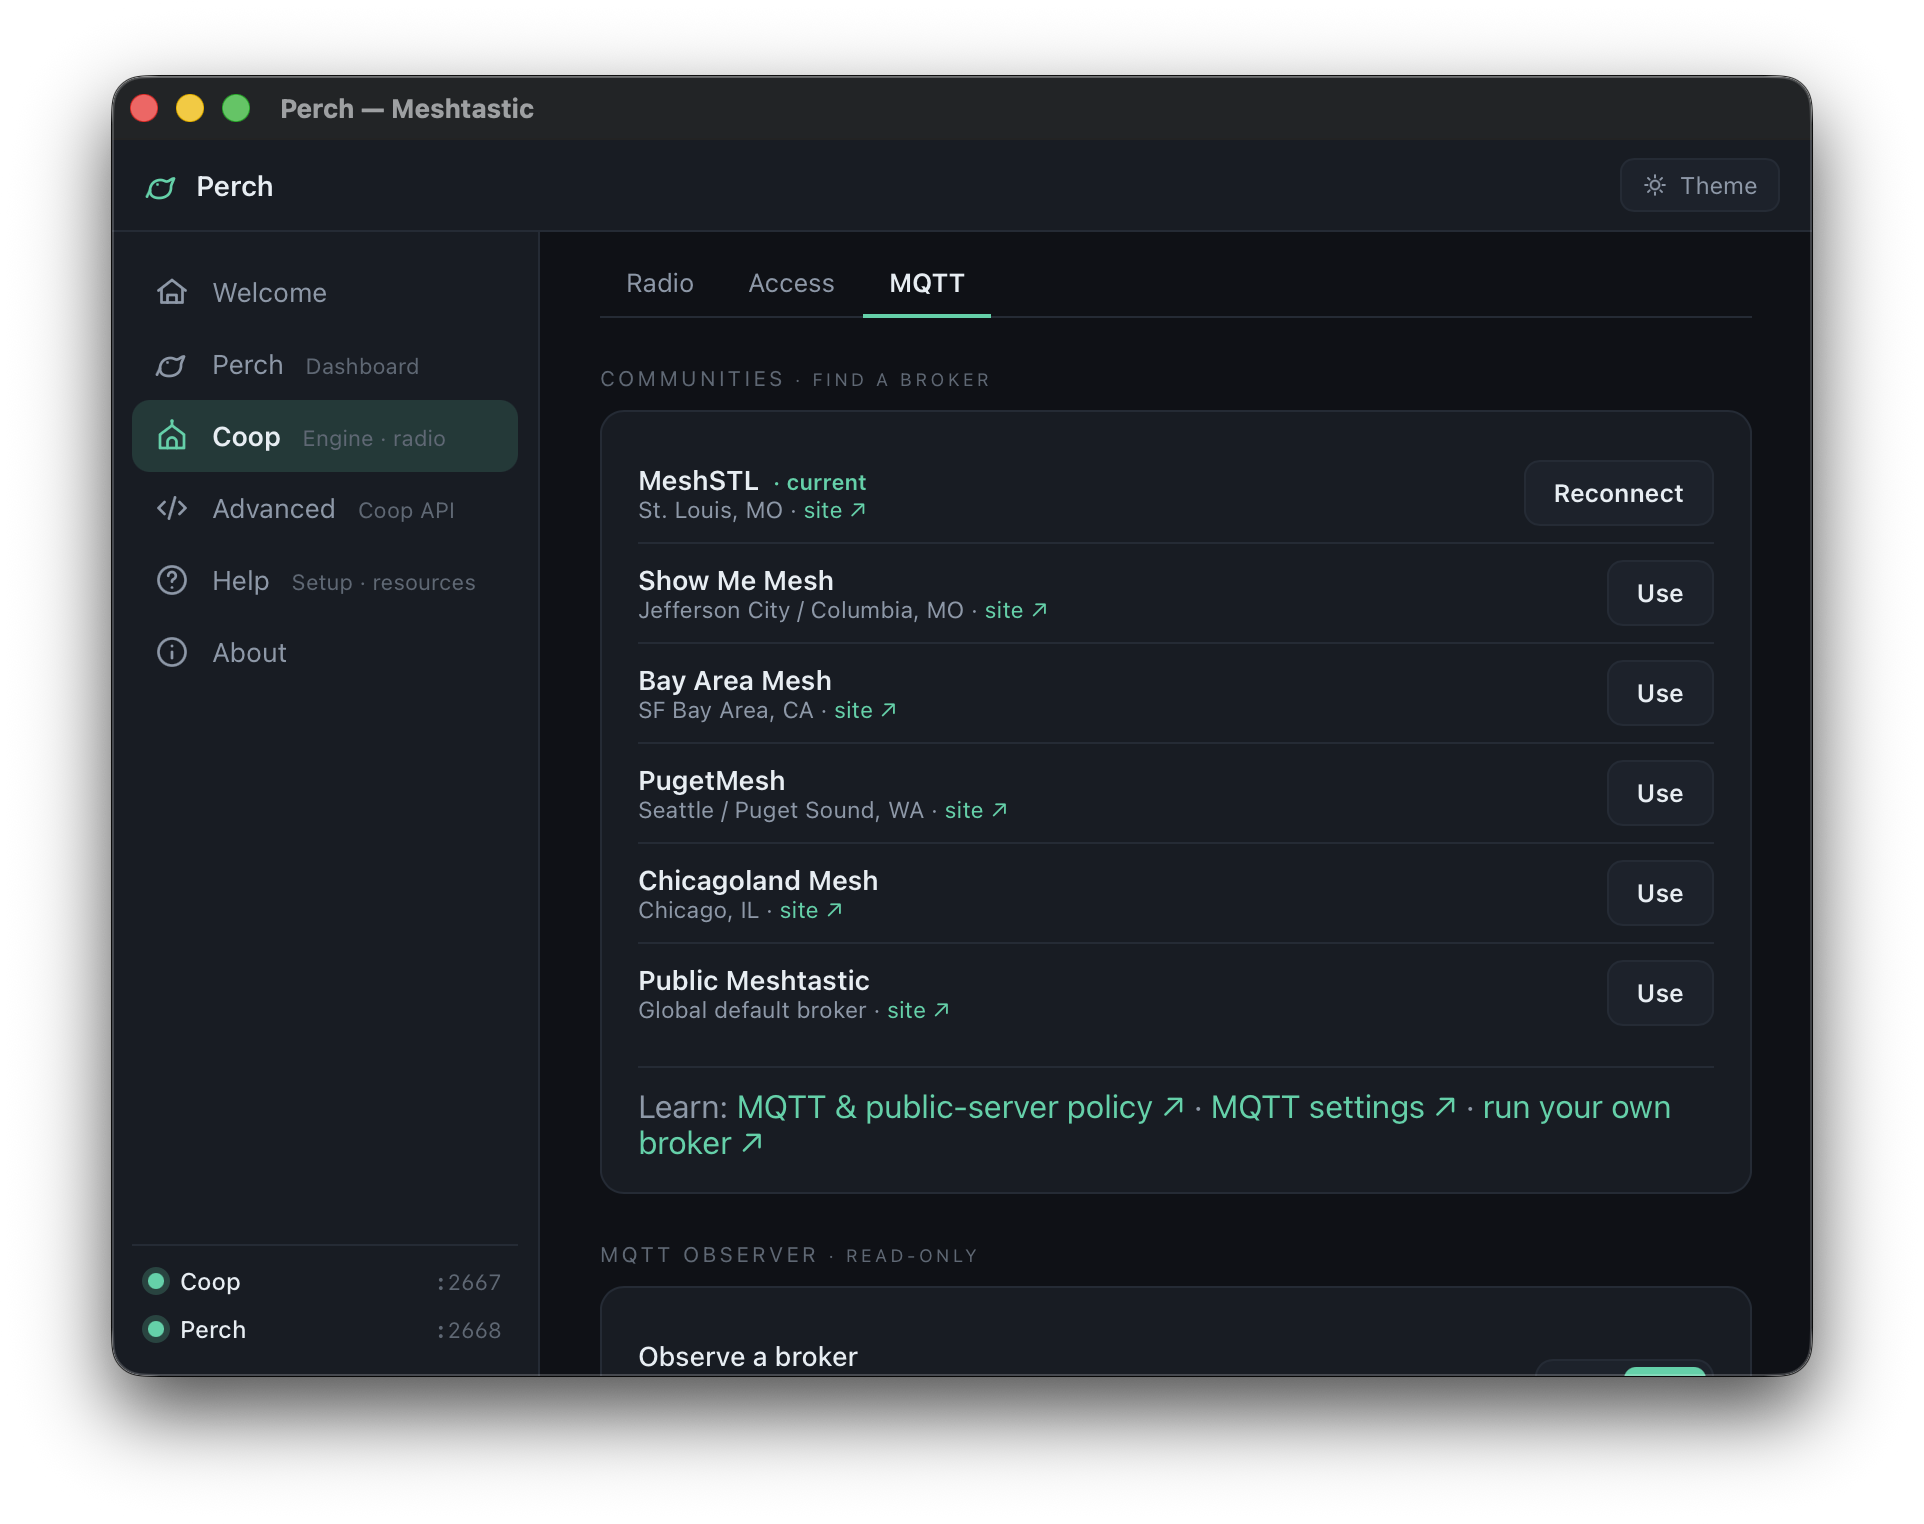Open About using the info icon
The width and height of the screenshot is (1924, 1524).
coord(172,653)
